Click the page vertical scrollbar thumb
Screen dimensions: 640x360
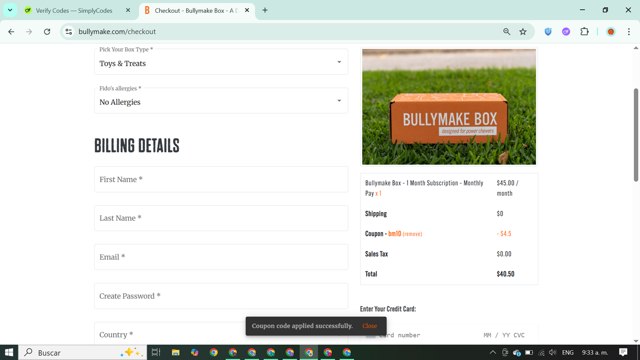coord(636,135)
